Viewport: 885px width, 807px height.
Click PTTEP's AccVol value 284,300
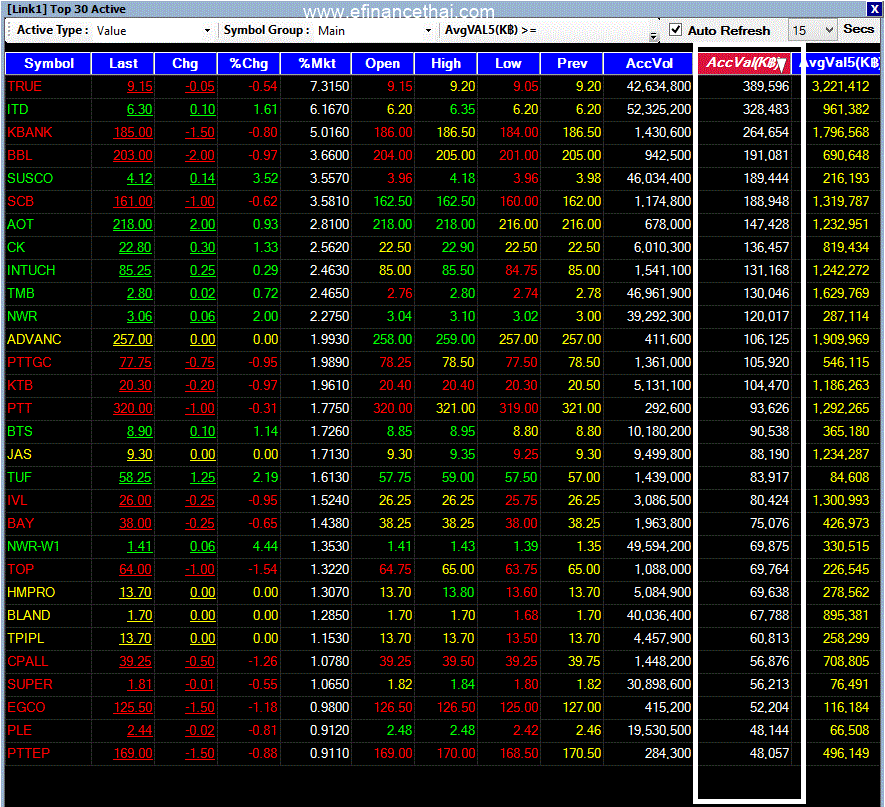tap(668, 753)
